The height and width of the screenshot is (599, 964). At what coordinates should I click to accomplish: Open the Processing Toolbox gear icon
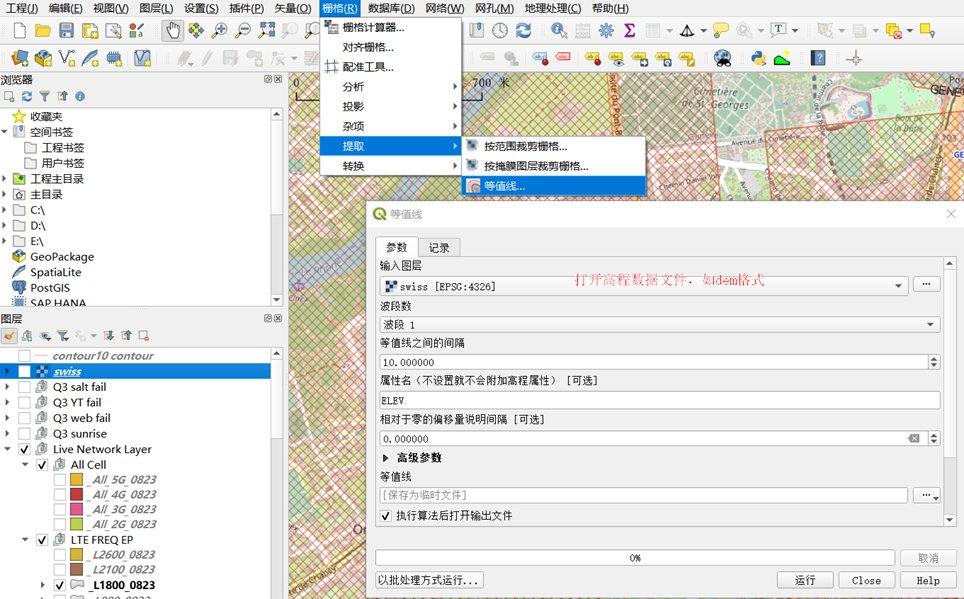605,33
